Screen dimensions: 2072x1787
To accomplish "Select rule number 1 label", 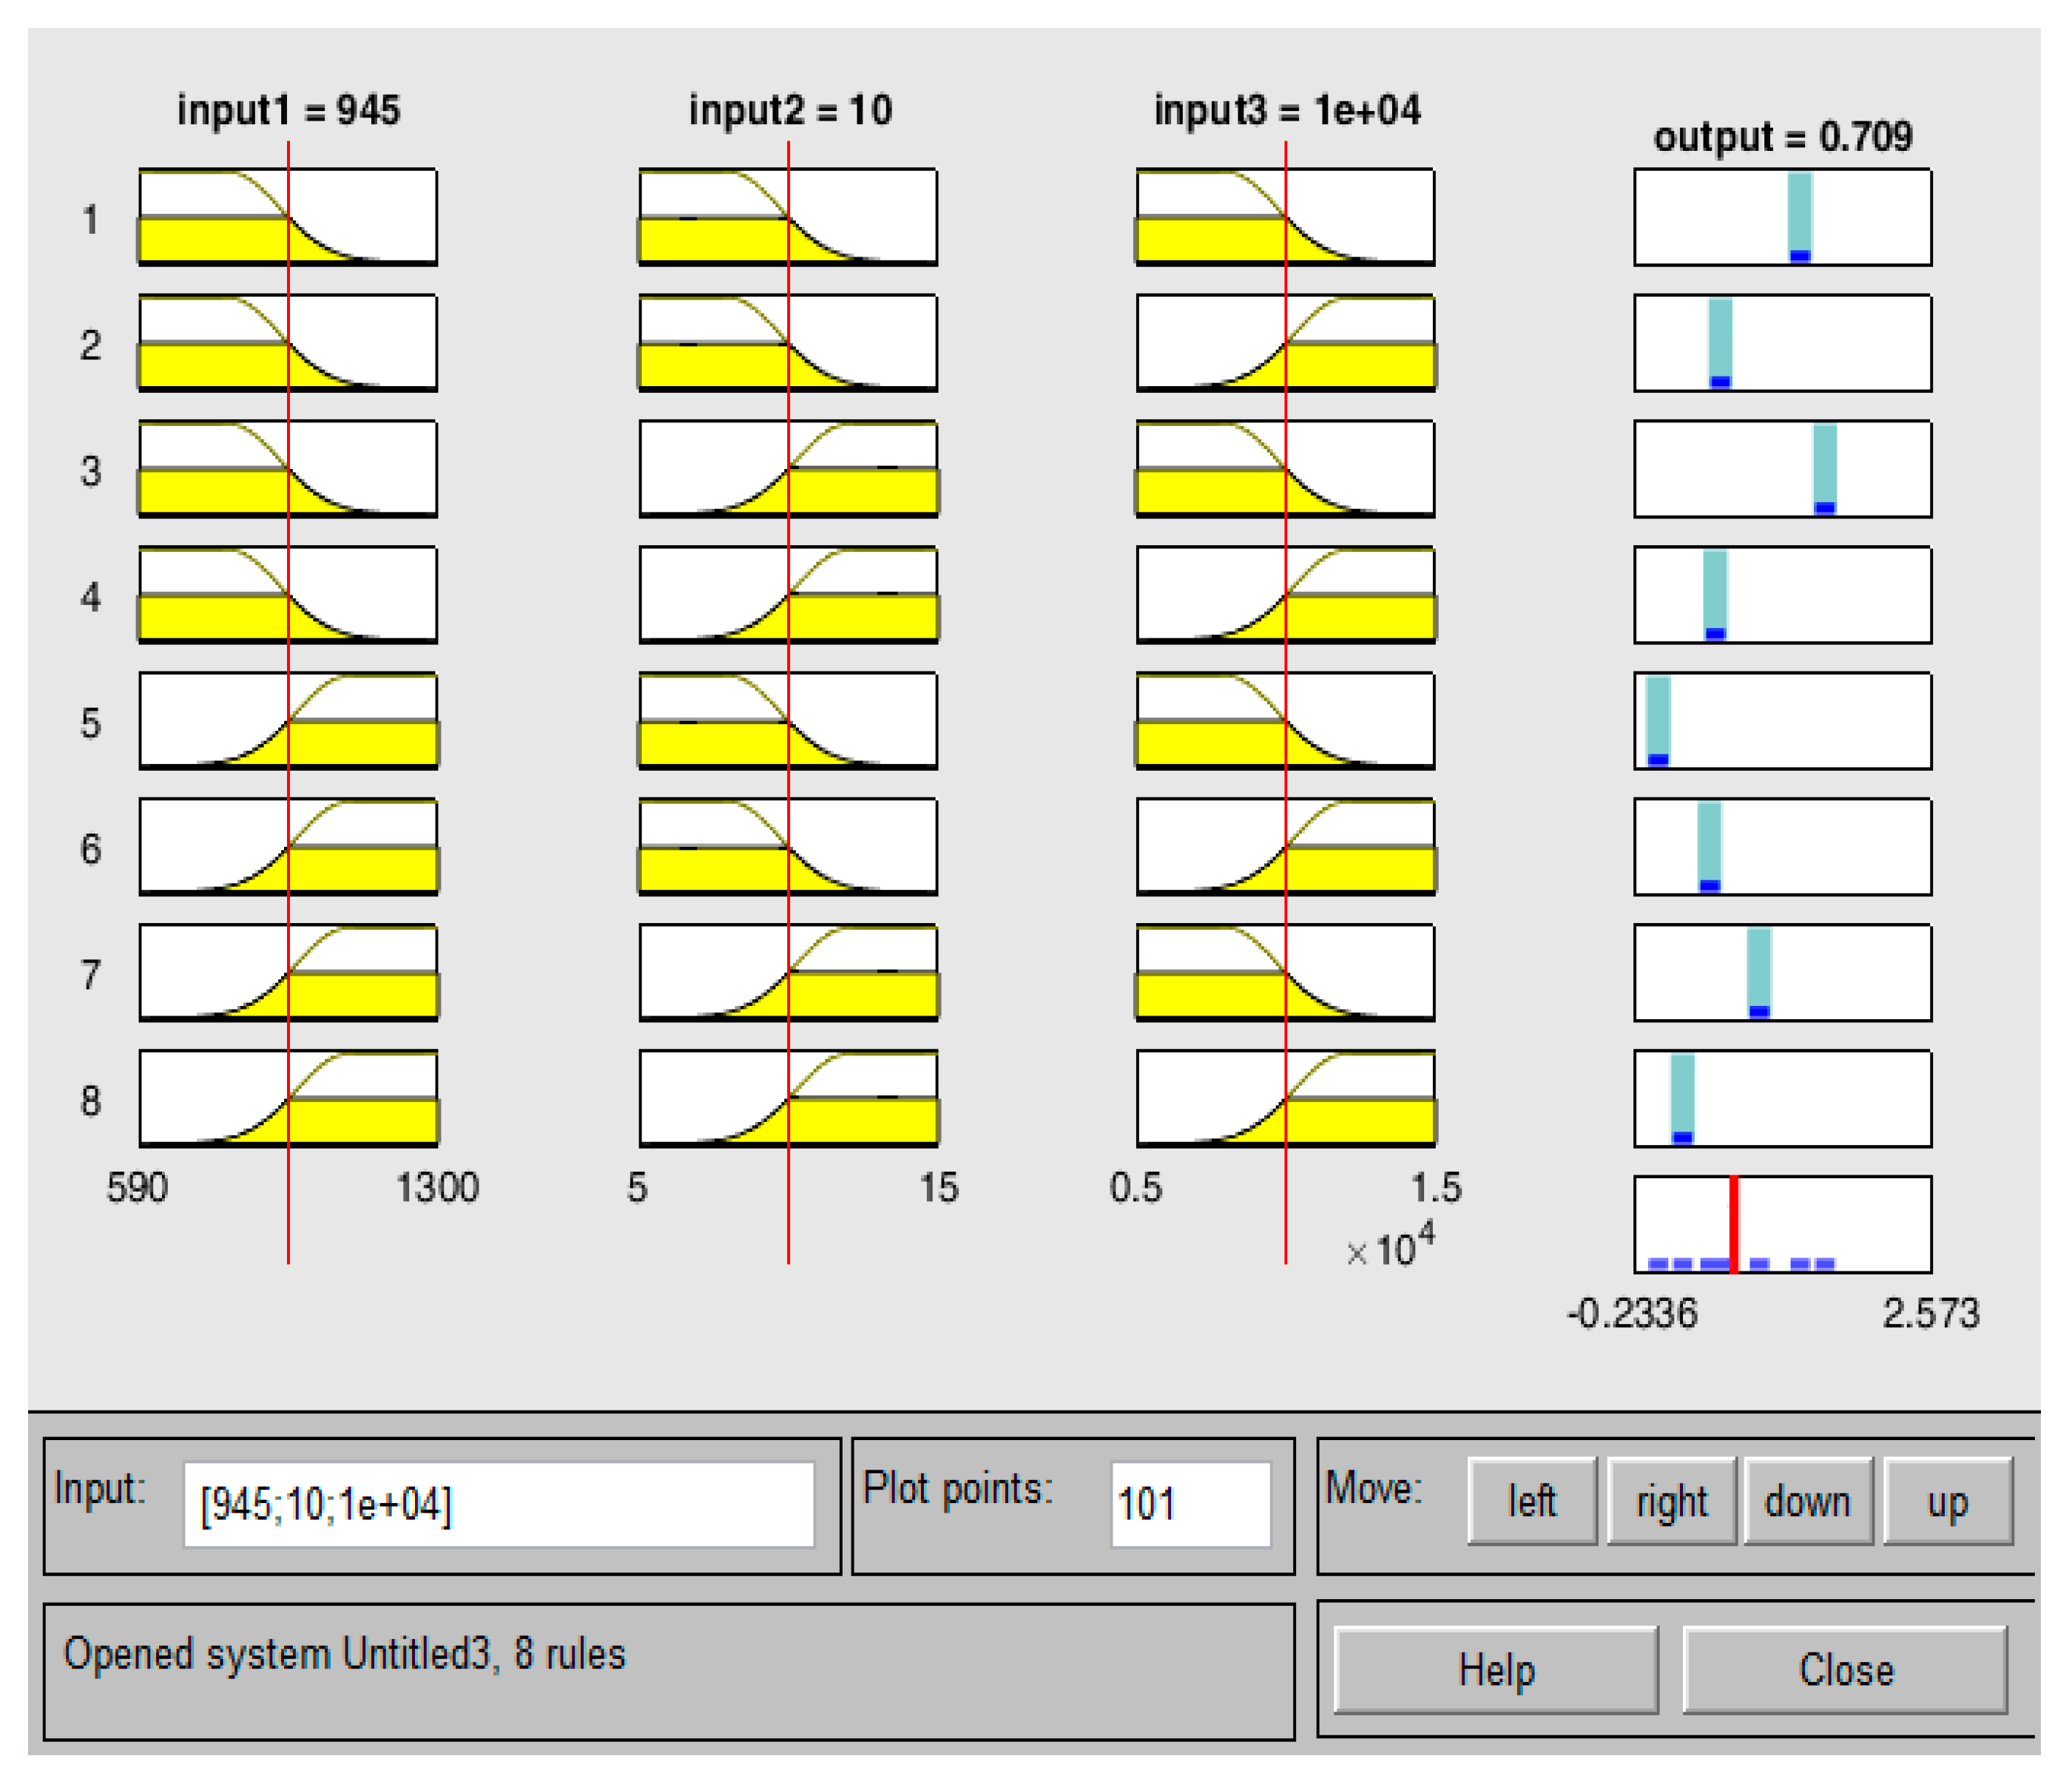I will coord(91,219).
